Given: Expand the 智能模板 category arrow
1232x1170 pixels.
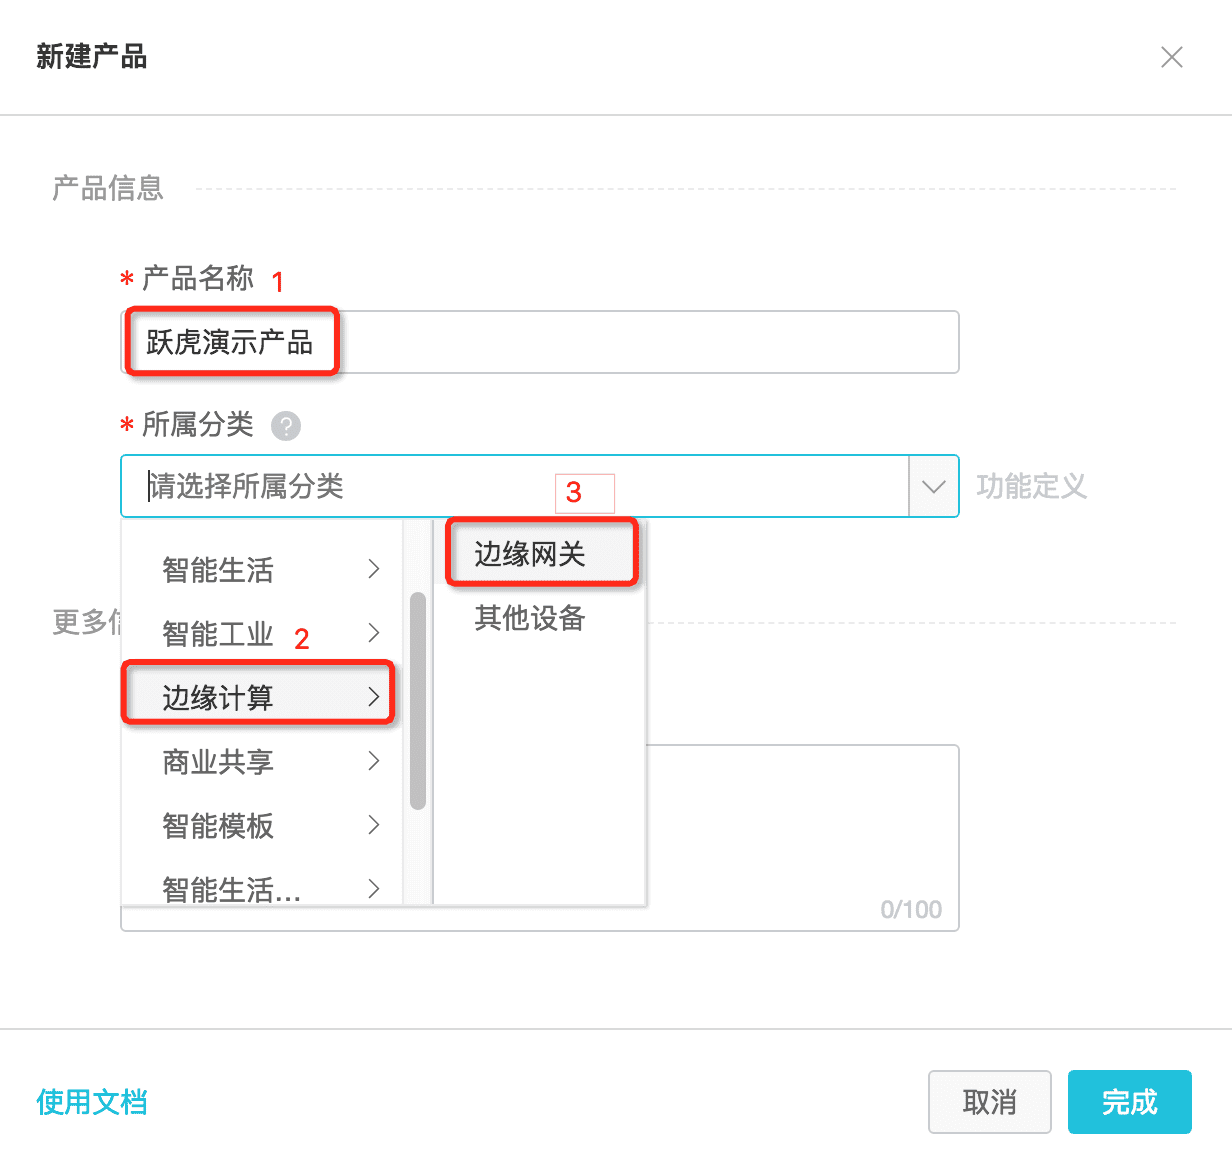Looking at the screenshot, I should point(373,825).
